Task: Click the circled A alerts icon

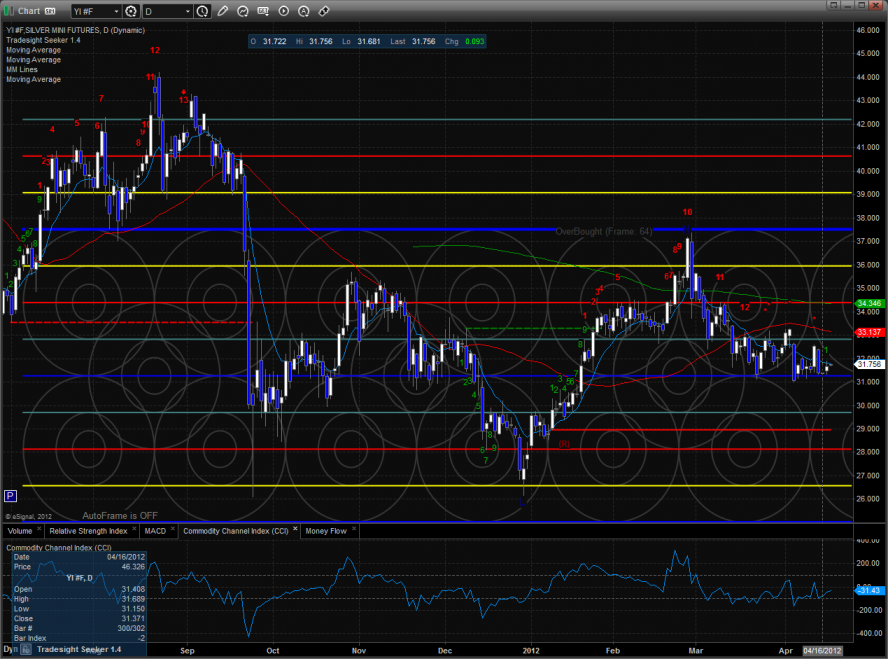Action: click(304, 11)
